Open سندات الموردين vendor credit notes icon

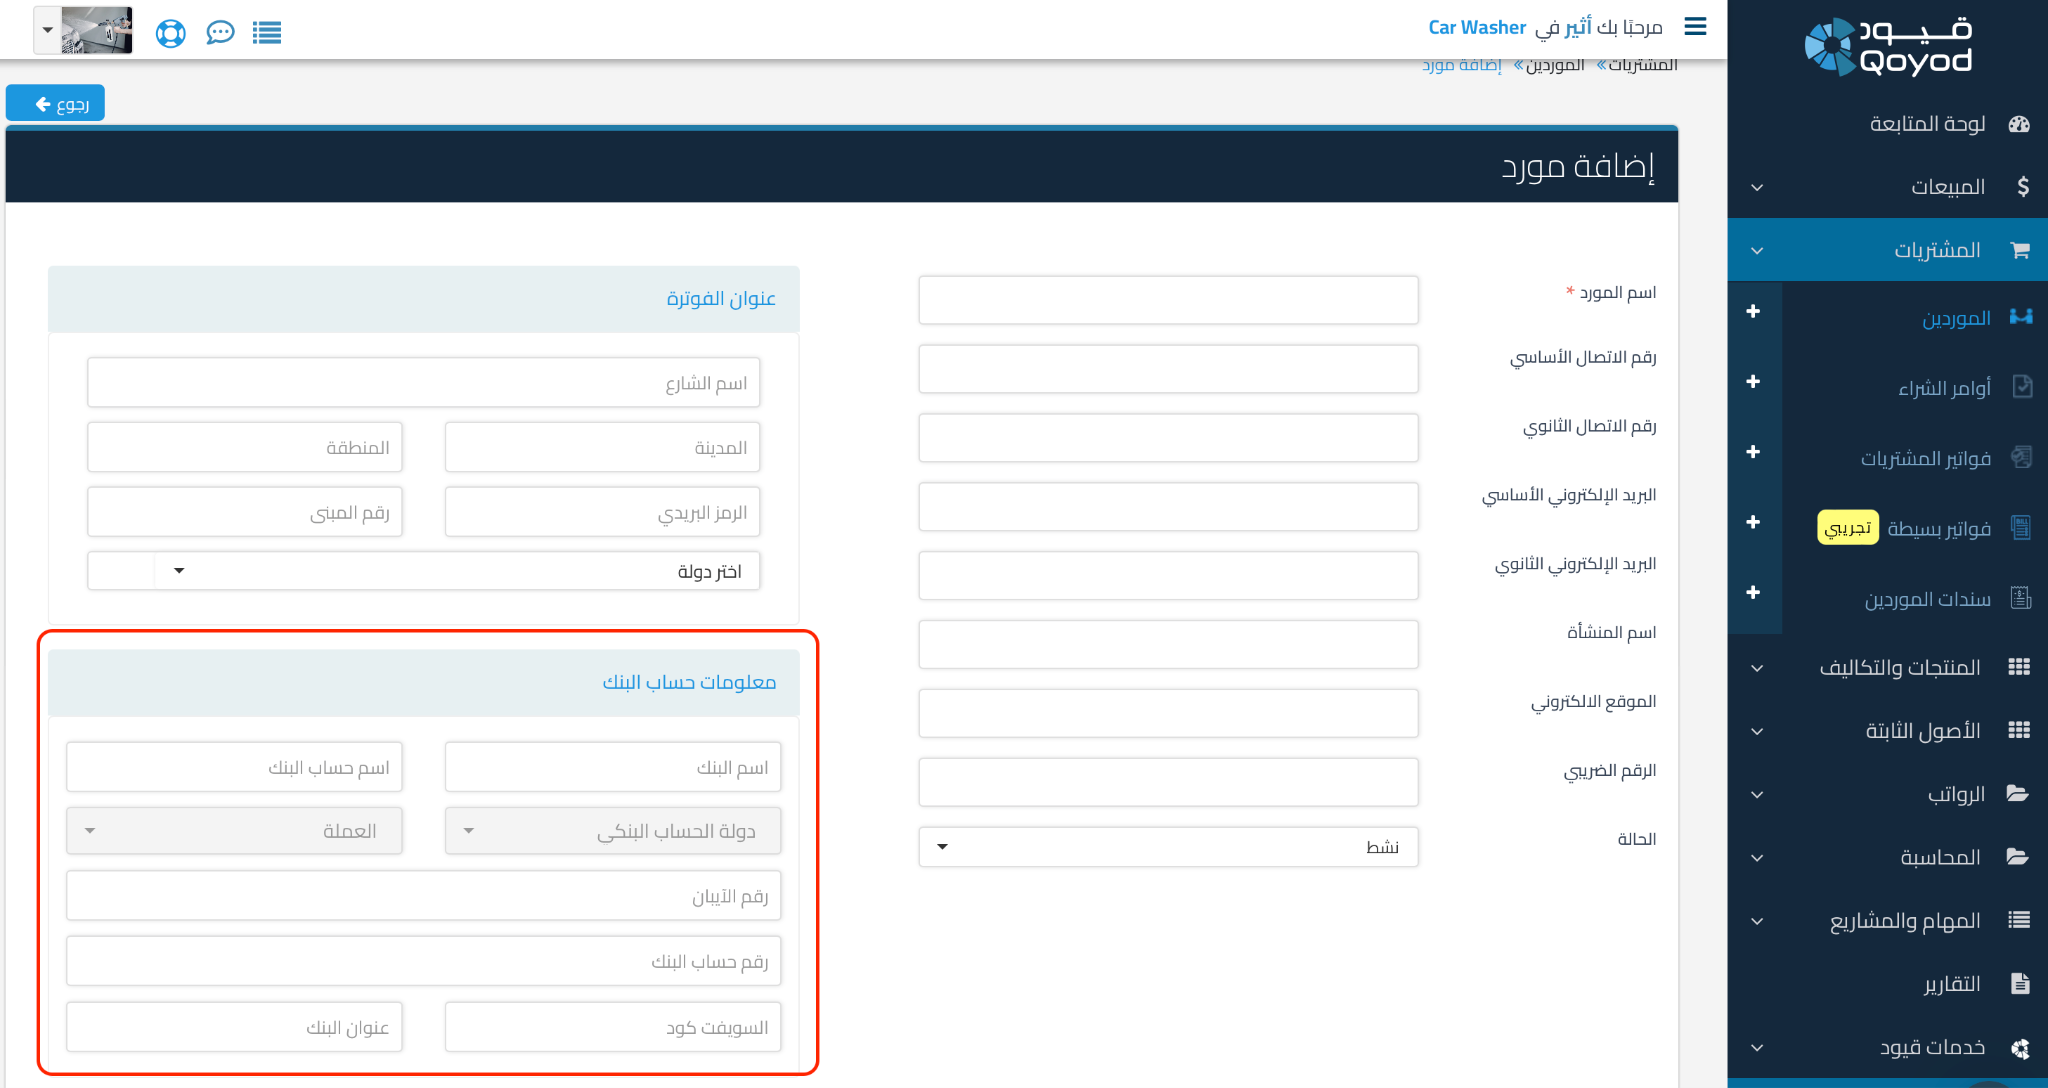(x=2022, y=598)
